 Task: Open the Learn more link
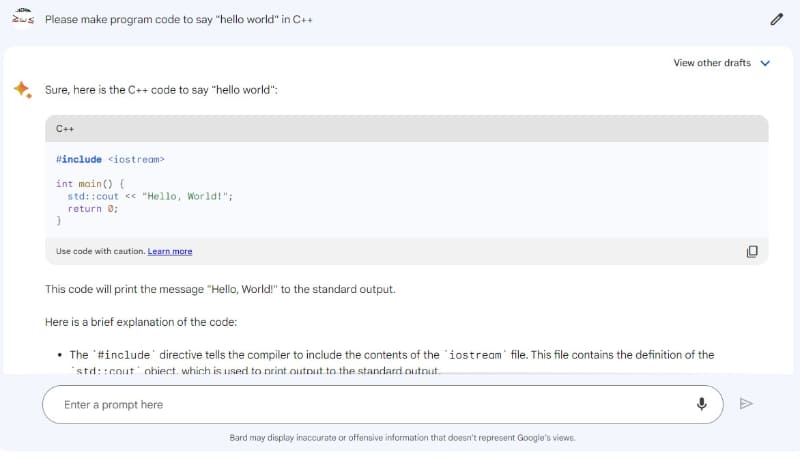coord(170,251)
